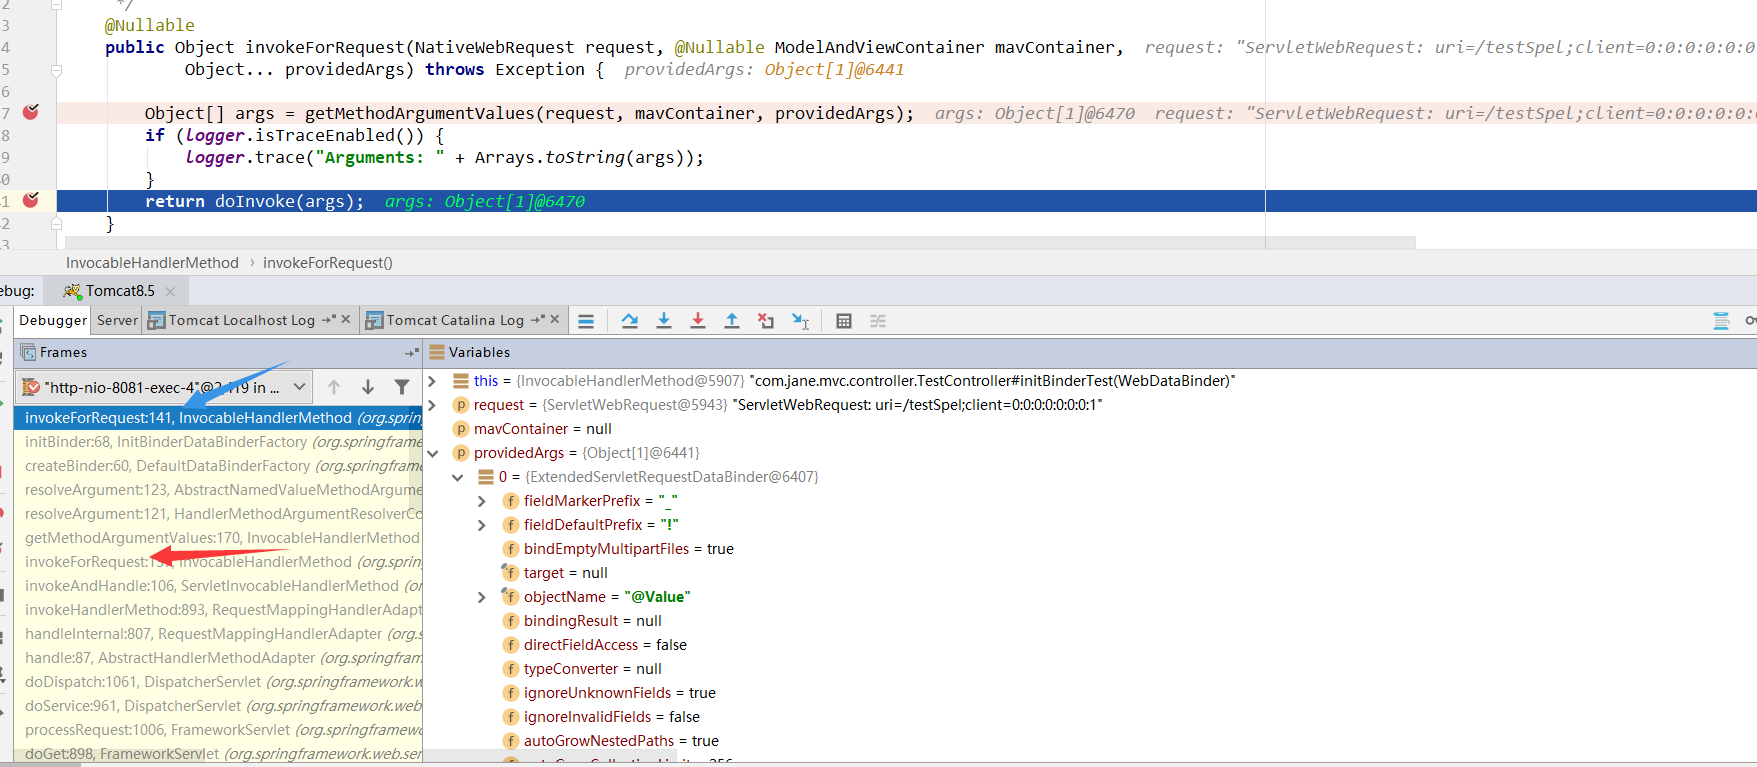Close the Tomcat8.5 debug session tab
Viewport: 1757px width, 767px height.
click(170, 291)
